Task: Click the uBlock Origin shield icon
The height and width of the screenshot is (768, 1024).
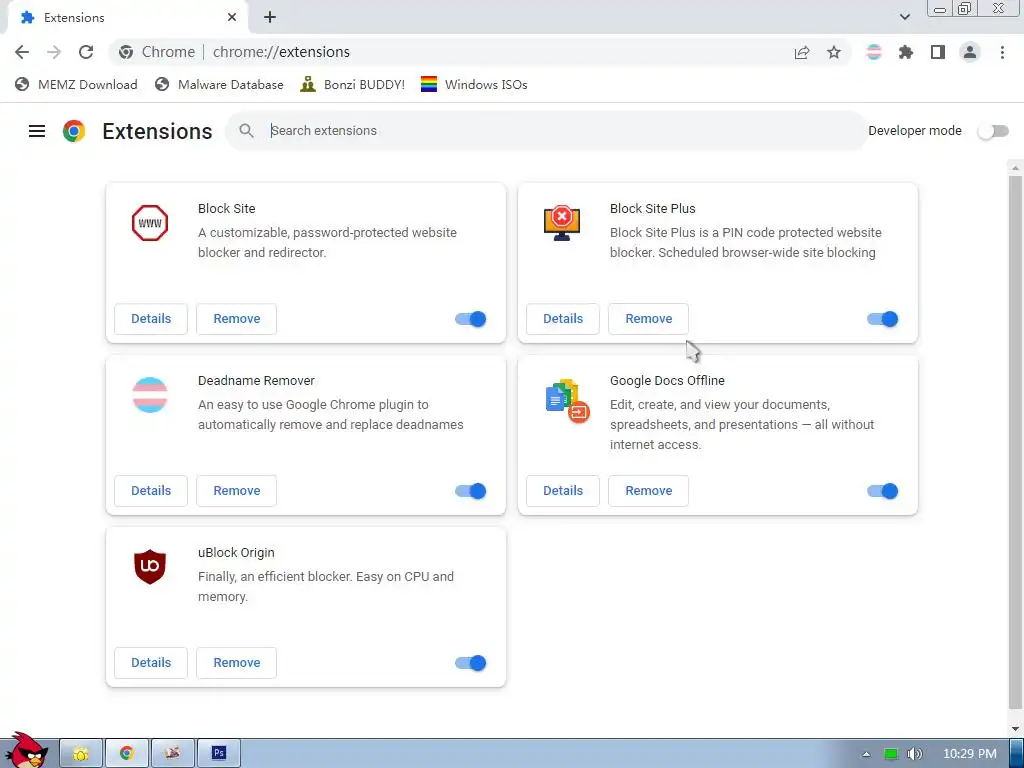Action: click(150, 567)
